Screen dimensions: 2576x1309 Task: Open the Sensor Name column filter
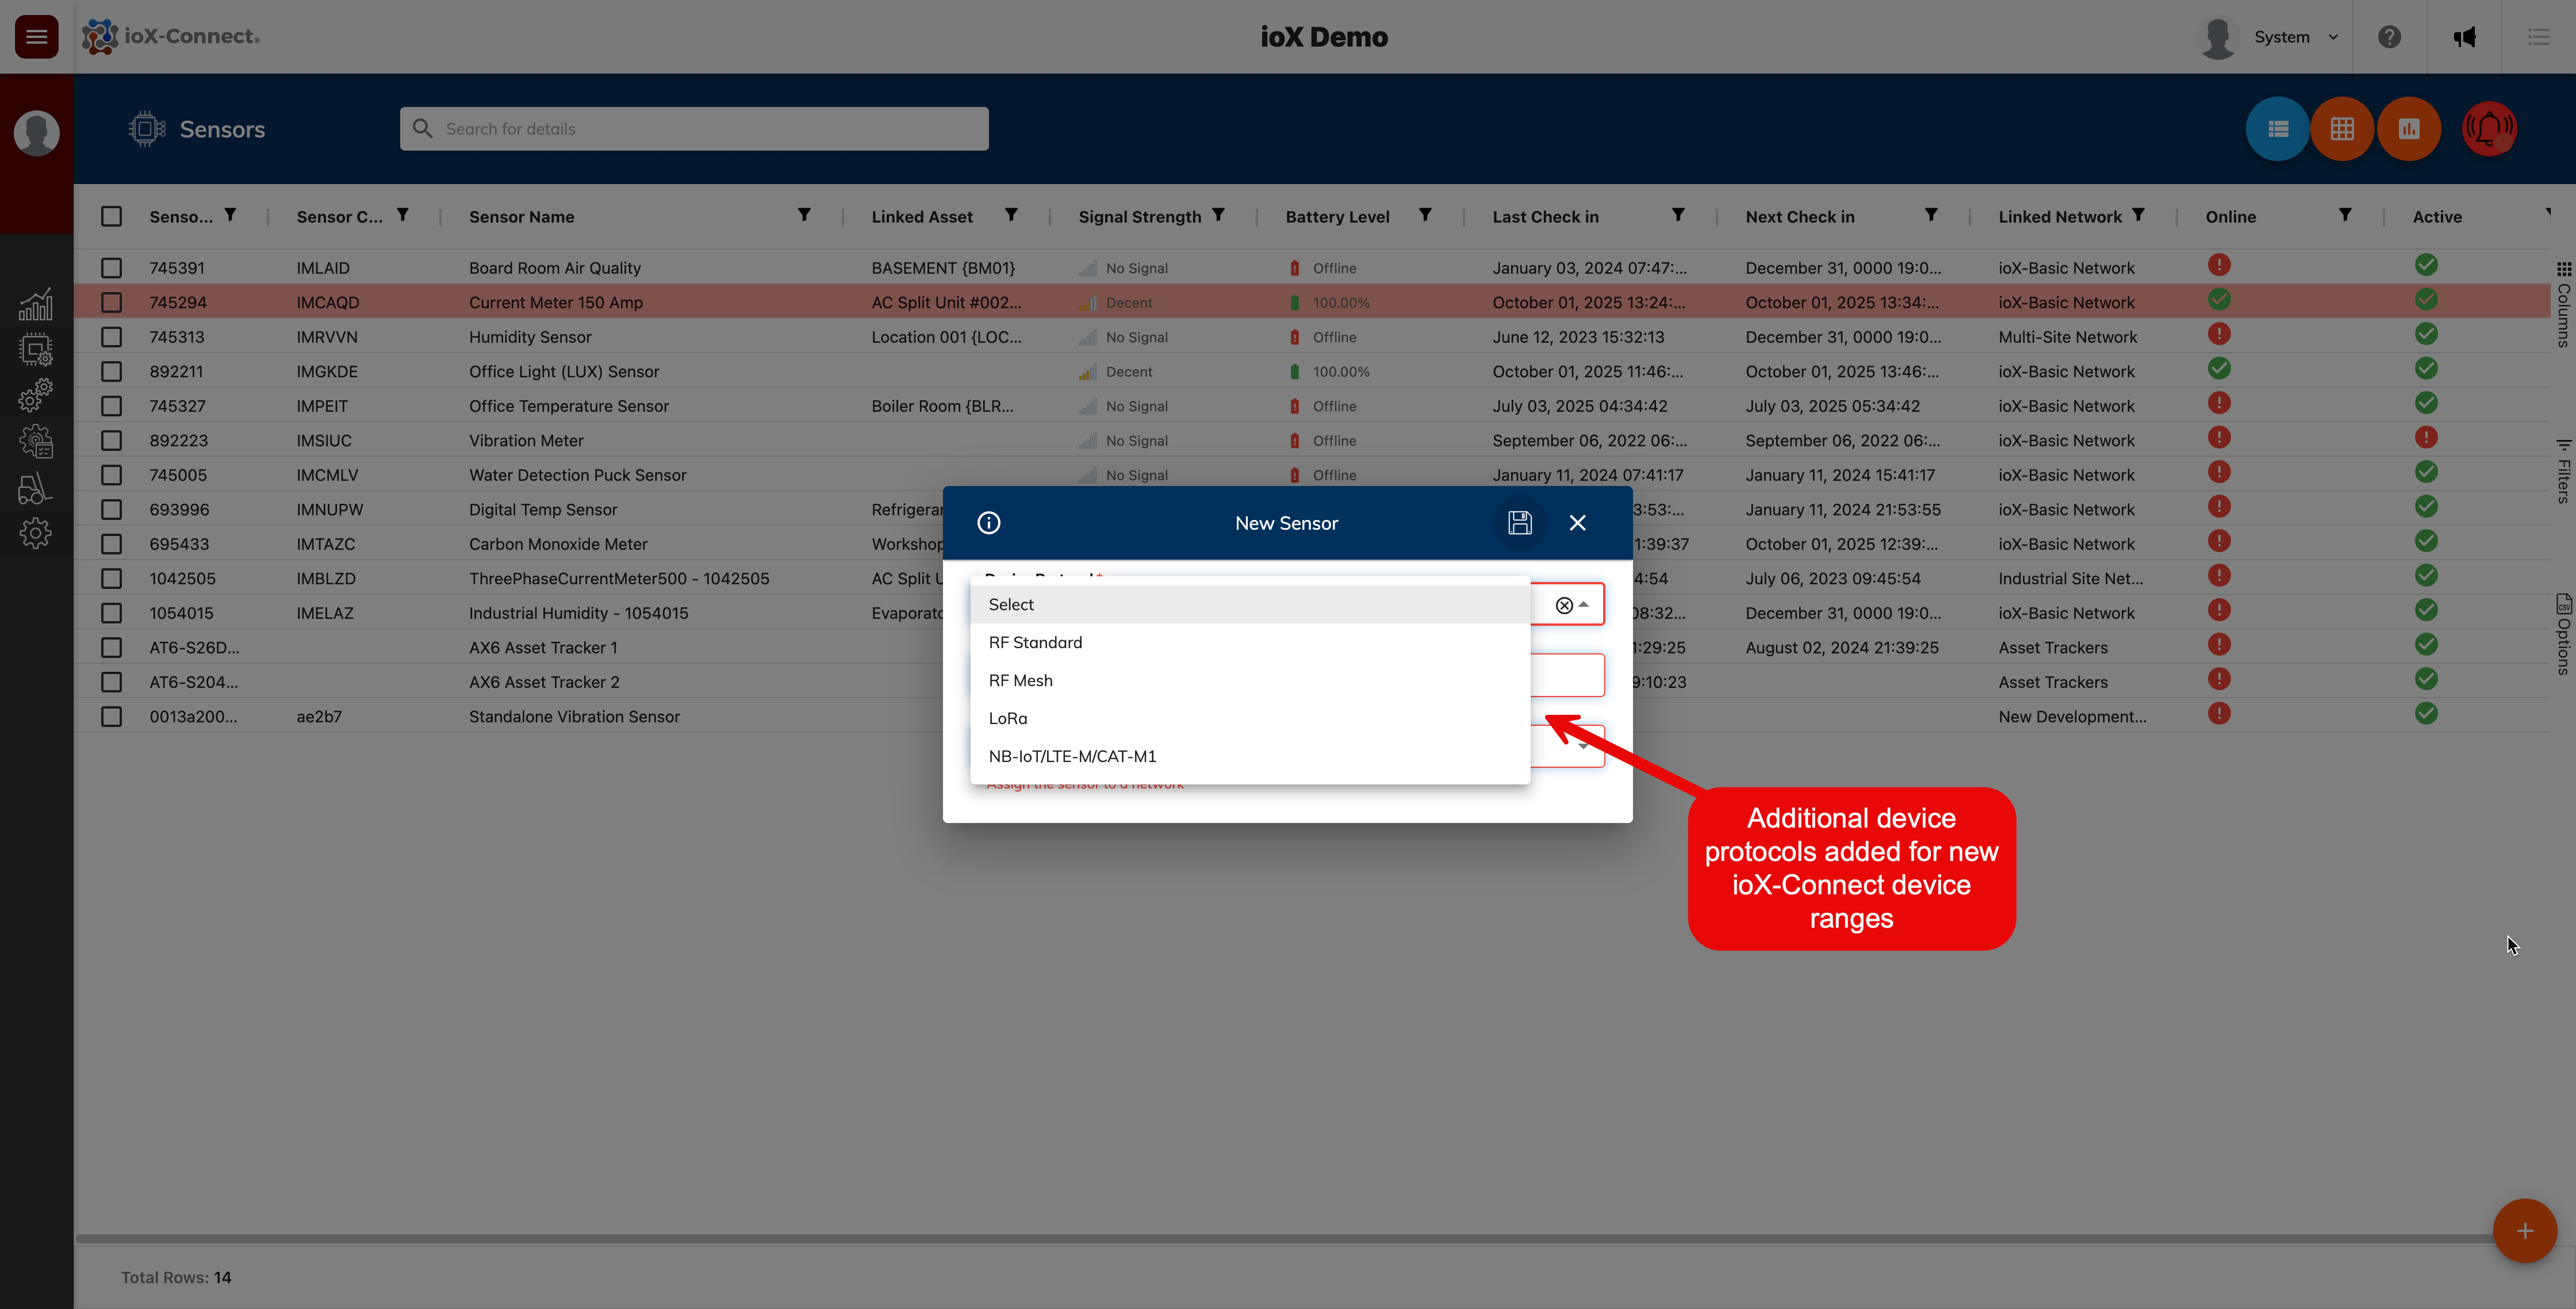[804, 215]
